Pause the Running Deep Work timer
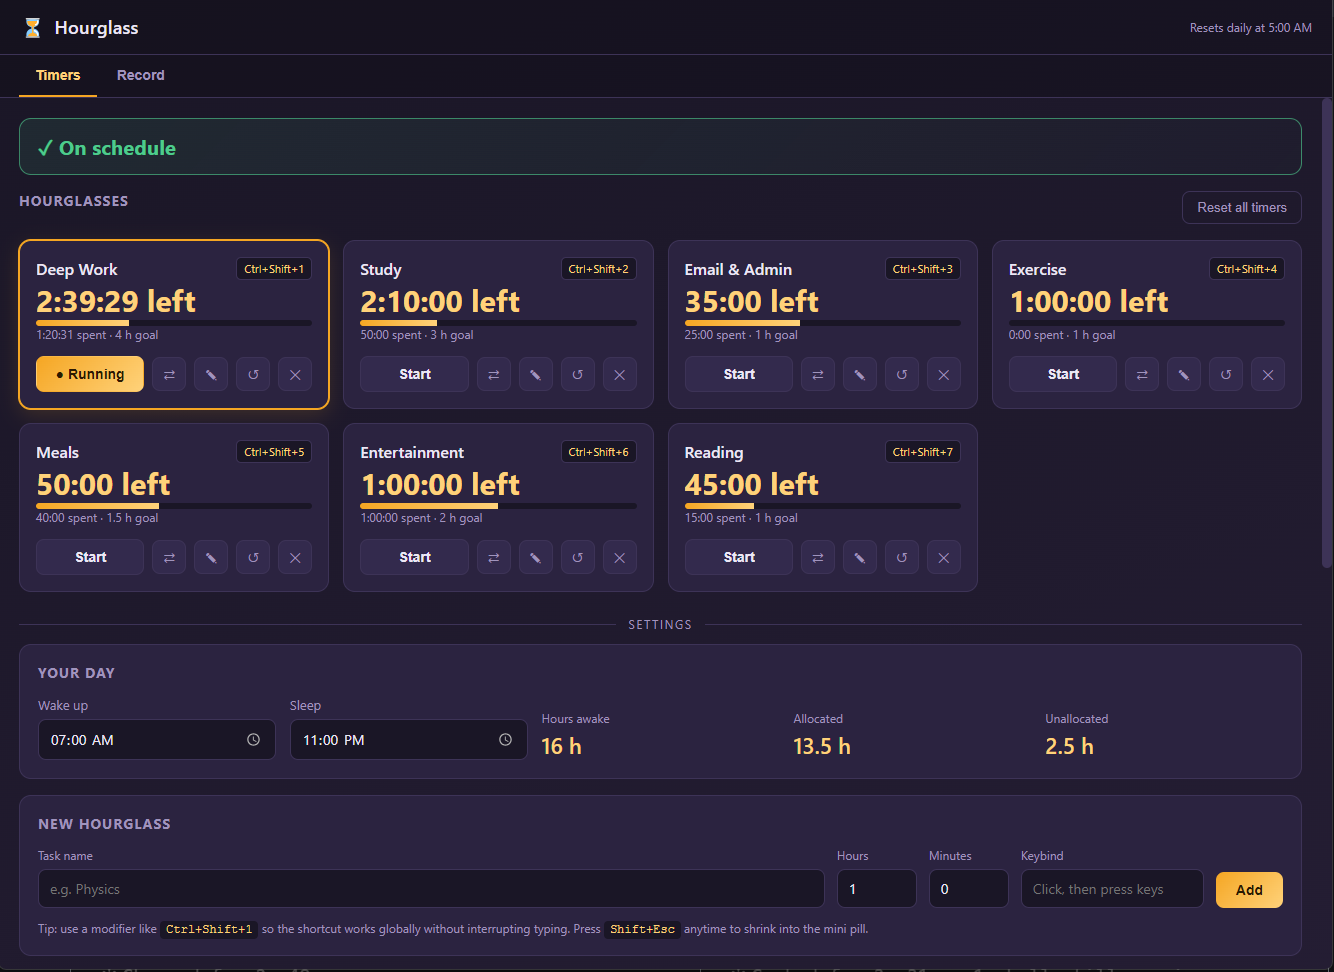 point(90,375)
